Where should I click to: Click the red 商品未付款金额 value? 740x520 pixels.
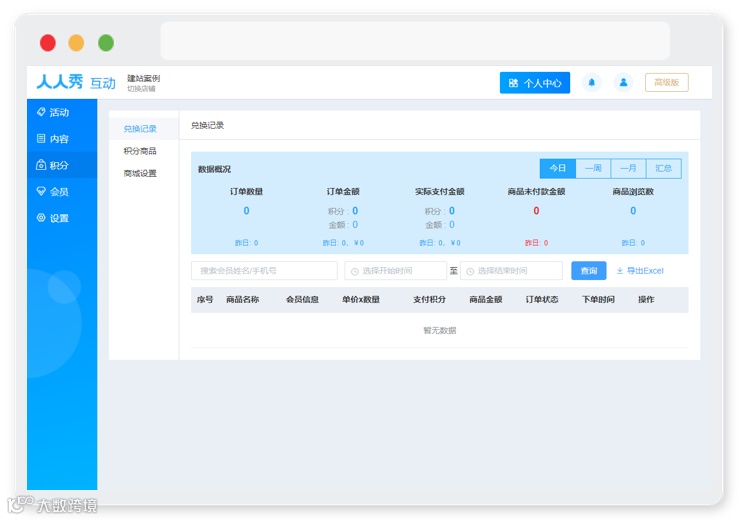(536, 211)
